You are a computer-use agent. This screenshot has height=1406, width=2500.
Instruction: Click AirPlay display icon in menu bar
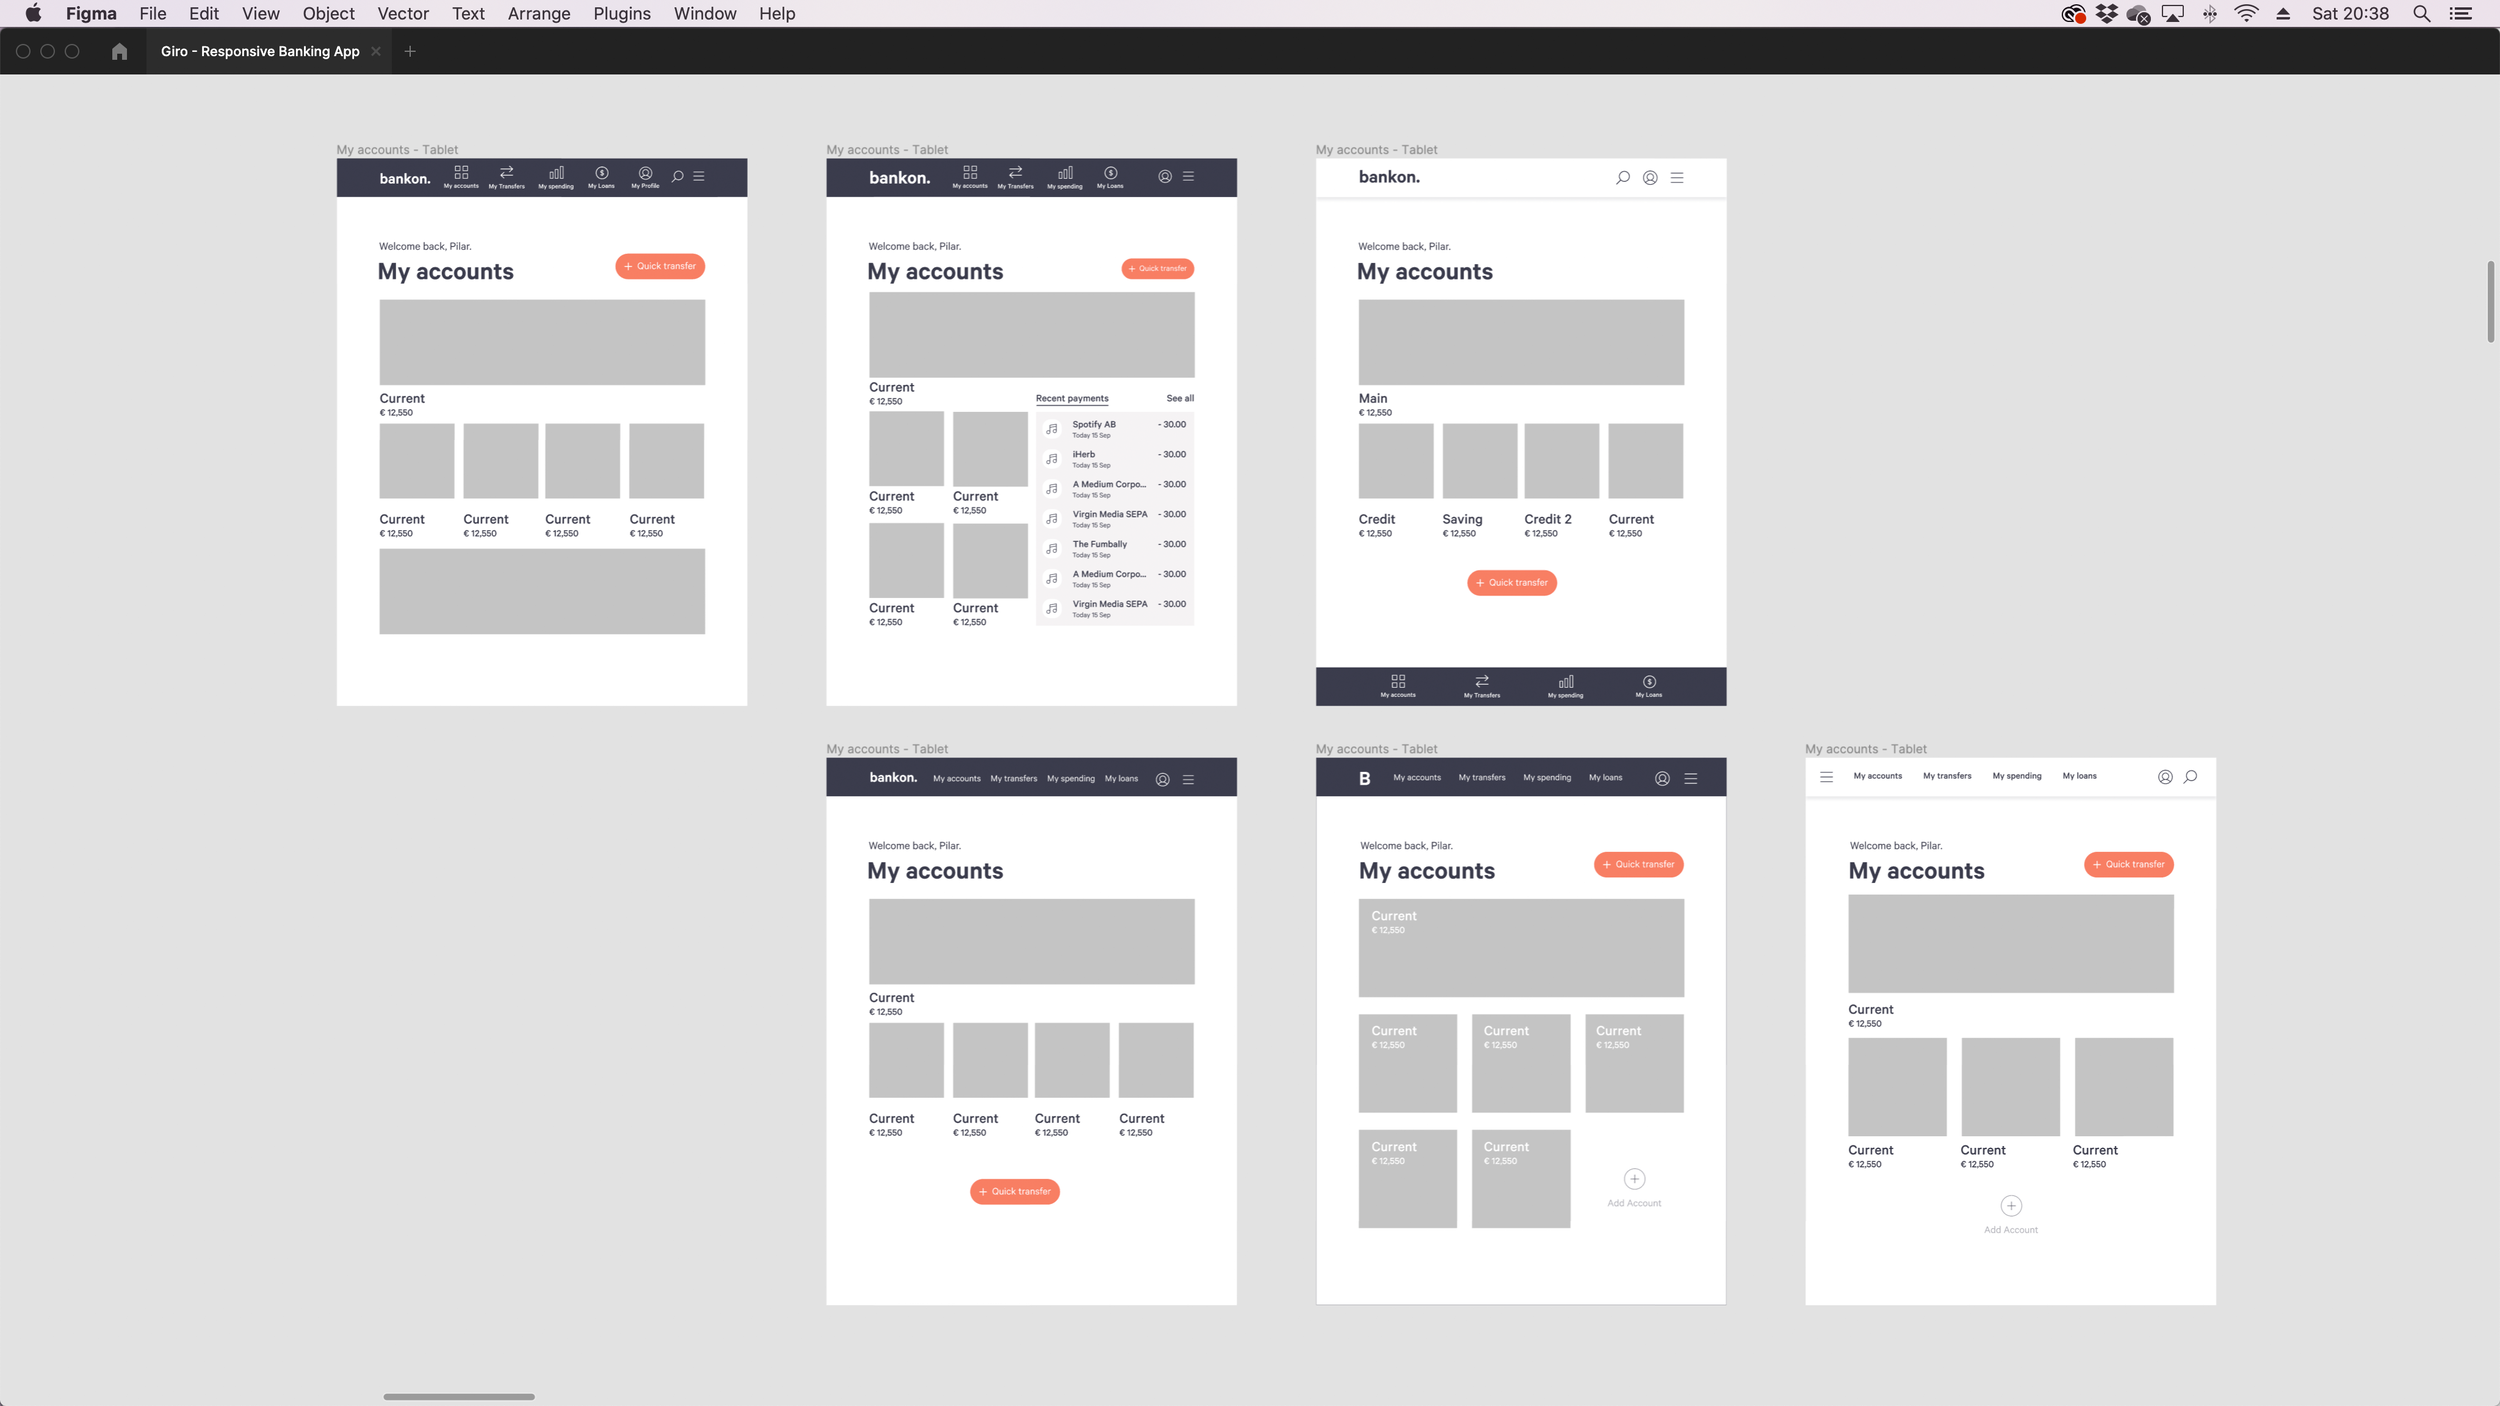pos(2172,13)
